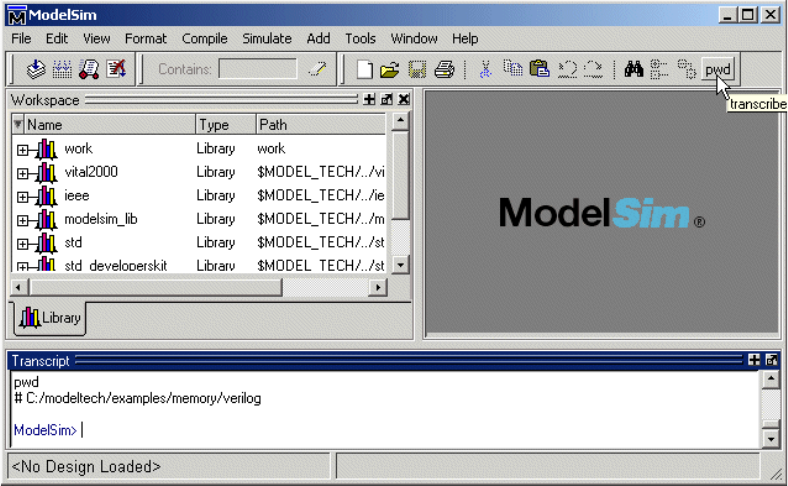Expand the work library node
This screenshot has height=486, width=788.
tap(22, 150)
